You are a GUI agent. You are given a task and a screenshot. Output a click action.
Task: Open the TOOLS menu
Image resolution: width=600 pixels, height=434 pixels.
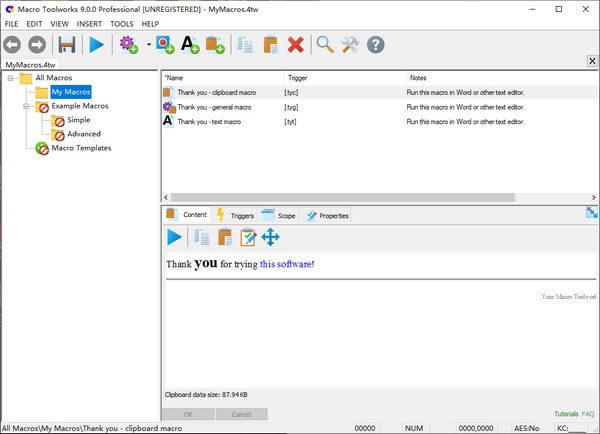click(122, 23)
